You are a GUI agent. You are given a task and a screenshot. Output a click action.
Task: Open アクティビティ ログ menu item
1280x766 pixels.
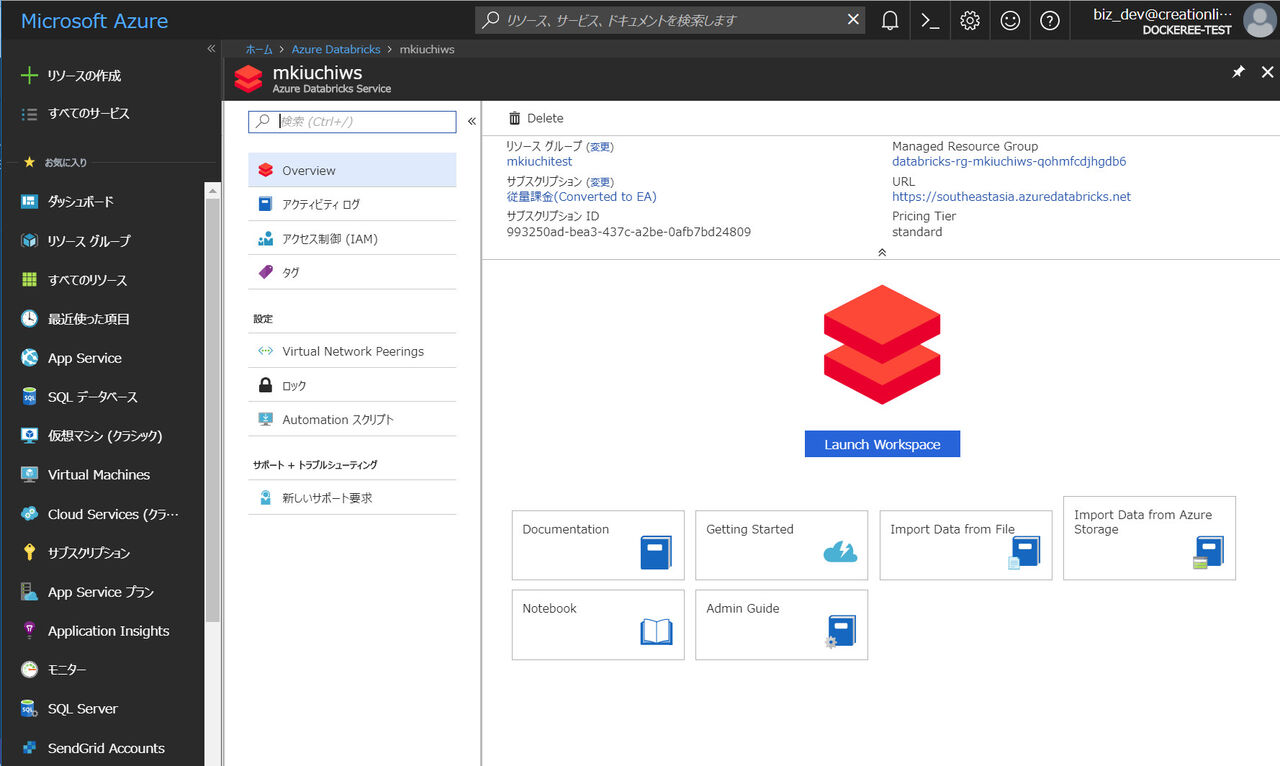(x=352, y=204)
